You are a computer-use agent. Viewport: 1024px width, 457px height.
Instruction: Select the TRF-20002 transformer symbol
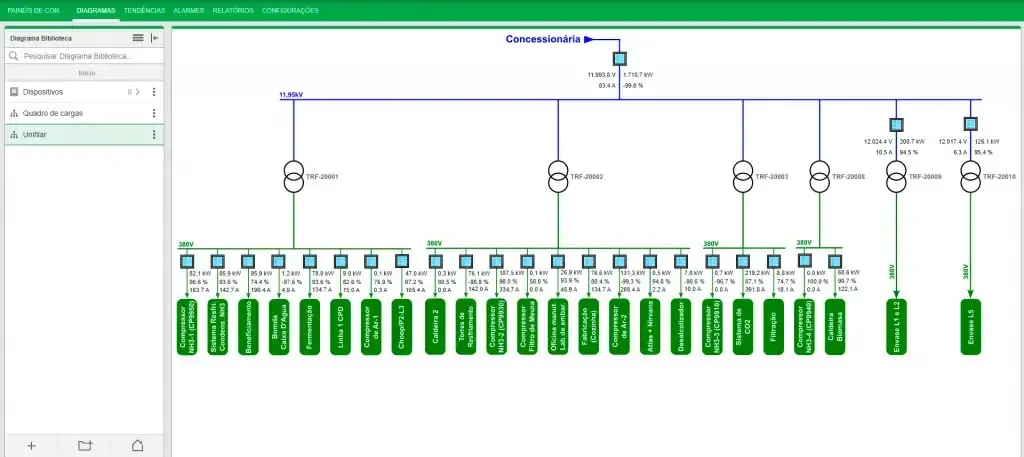pyautogui.click(x=558, y=176)
